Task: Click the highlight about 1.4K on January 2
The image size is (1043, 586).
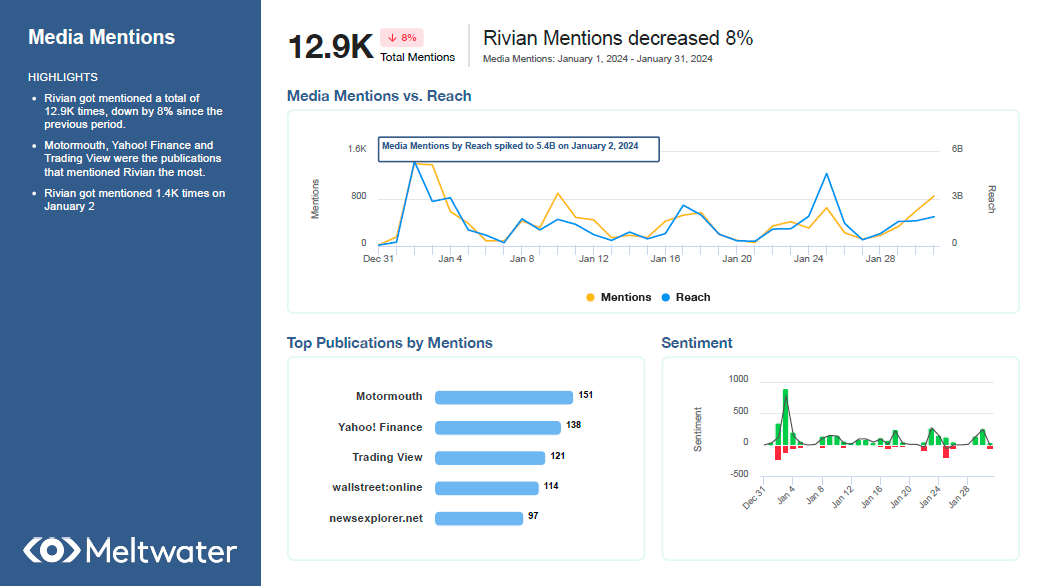Action: pyautogui.click(x=134, y=200)
